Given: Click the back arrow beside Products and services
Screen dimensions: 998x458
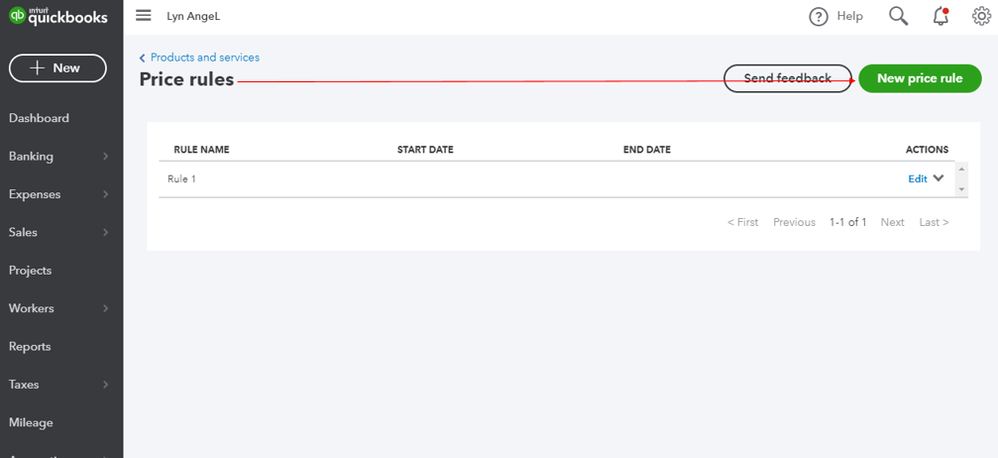Looking at the screenshot, I should click(x=142, y=58).
